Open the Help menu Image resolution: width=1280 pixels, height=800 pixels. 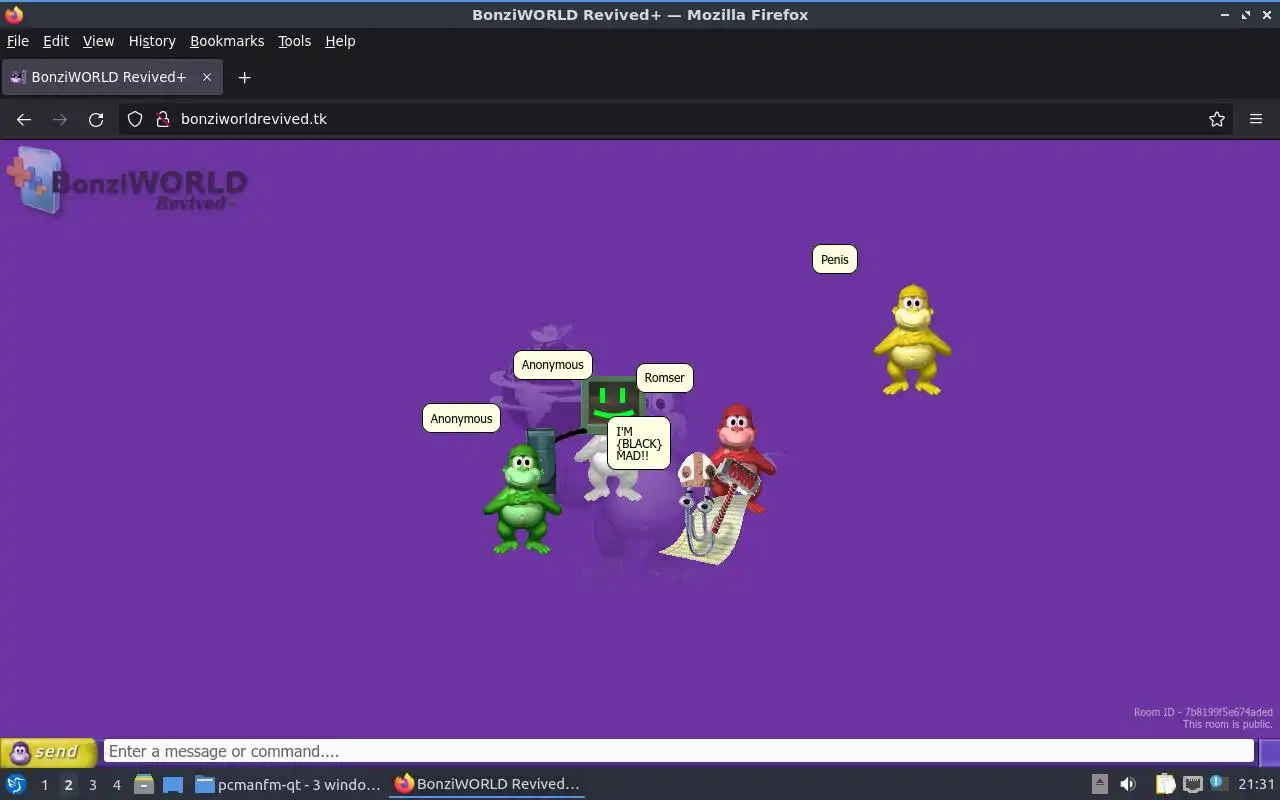point(340,41)
